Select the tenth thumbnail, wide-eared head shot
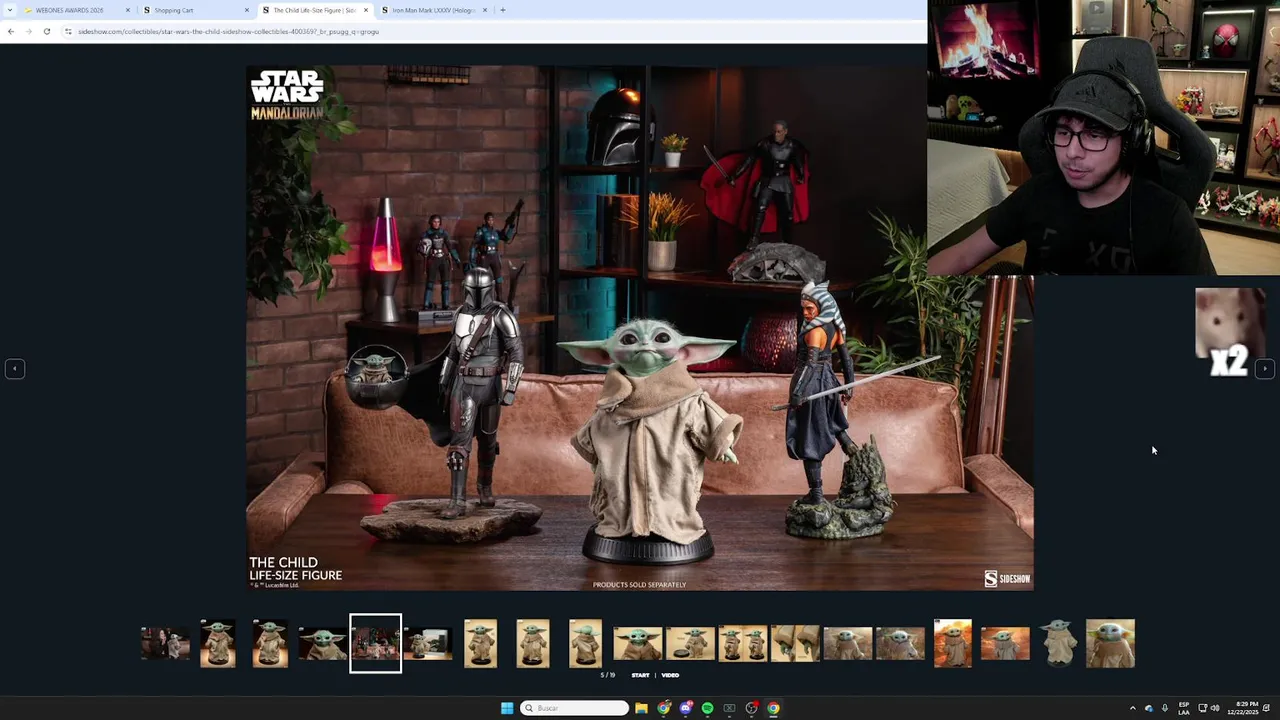This screenshot has height=720, width=1280. tap(638, 643)
